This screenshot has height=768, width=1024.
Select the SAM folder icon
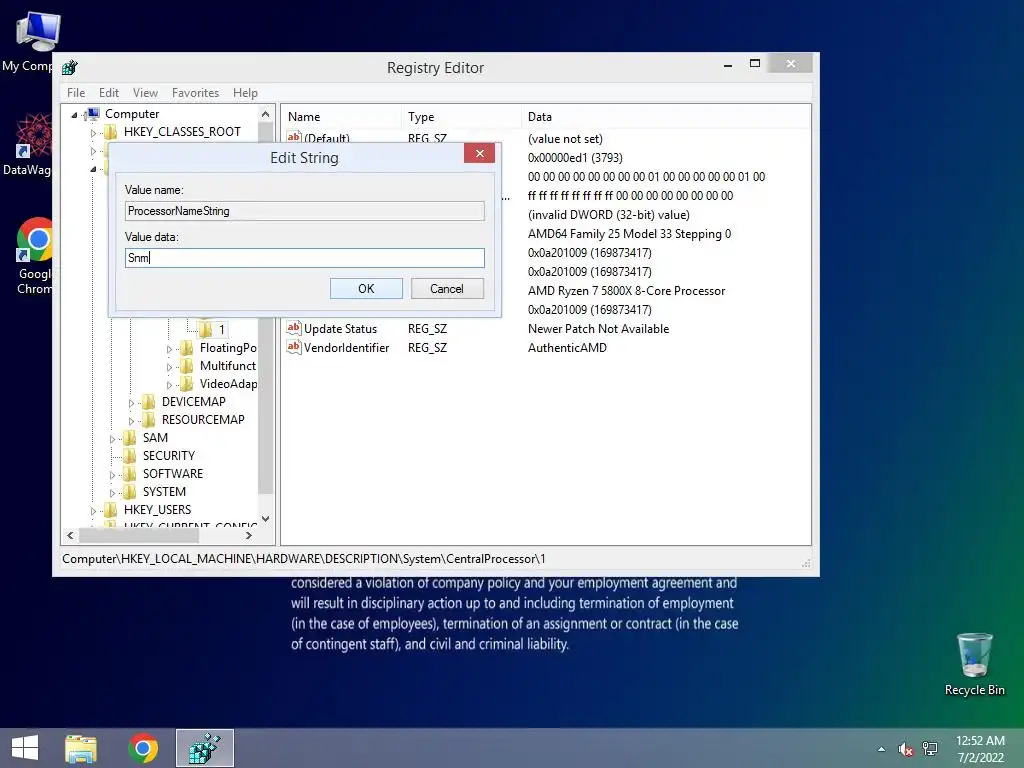point(130,438)
